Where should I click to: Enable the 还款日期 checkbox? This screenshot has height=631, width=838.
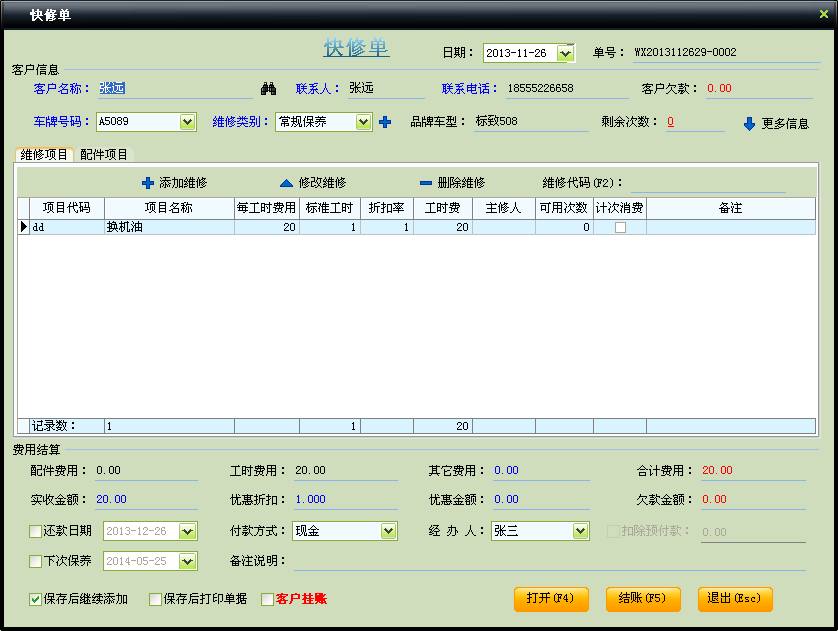click(x=36, y=531)
